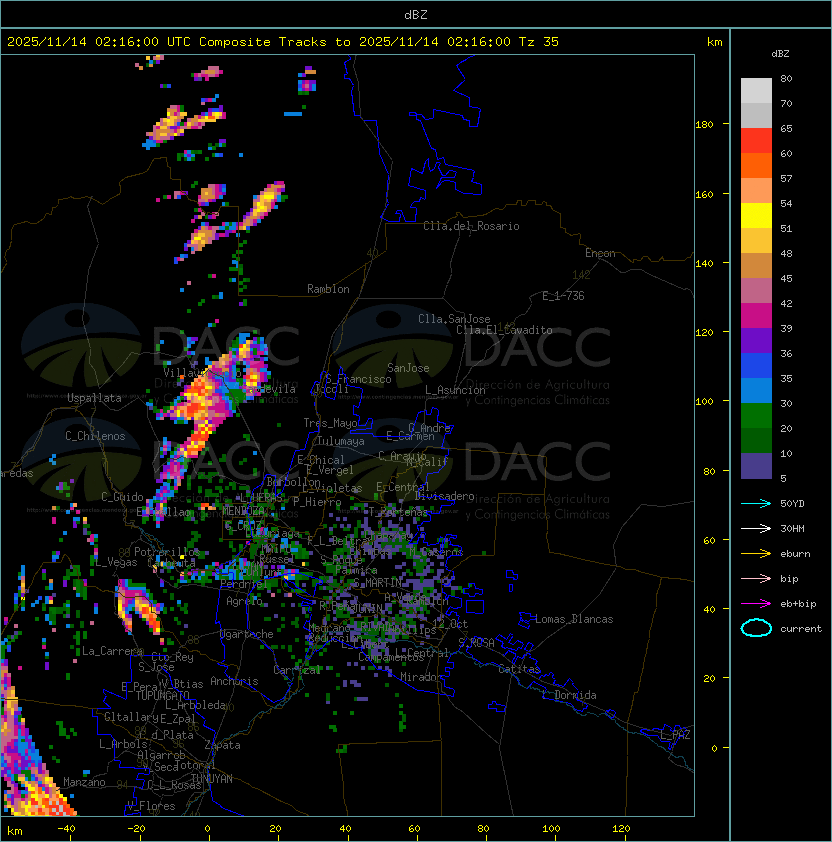Select the bright blue swatch below 36 label
The image size is (832, 842).
coord(756,366)
